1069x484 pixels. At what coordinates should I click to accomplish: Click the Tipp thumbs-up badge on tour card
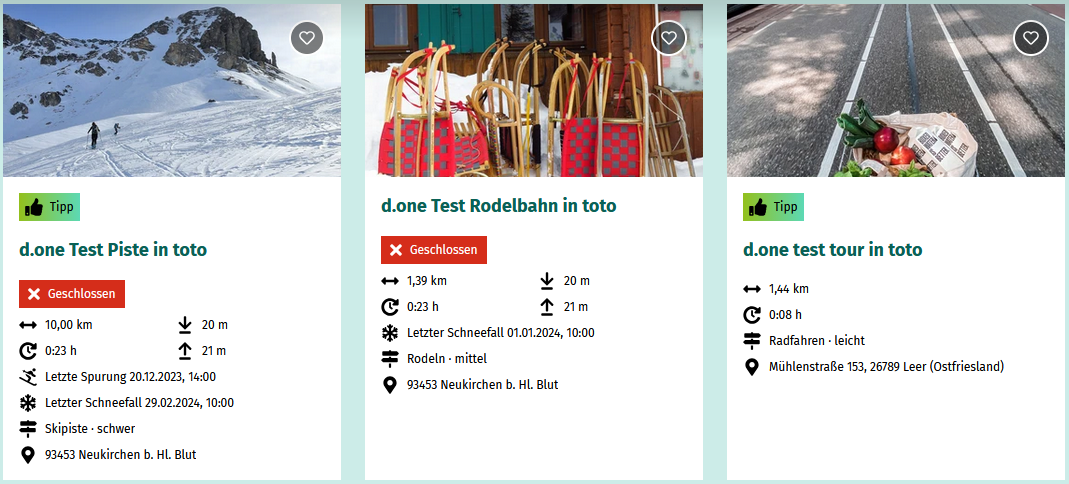click(773, 207)
